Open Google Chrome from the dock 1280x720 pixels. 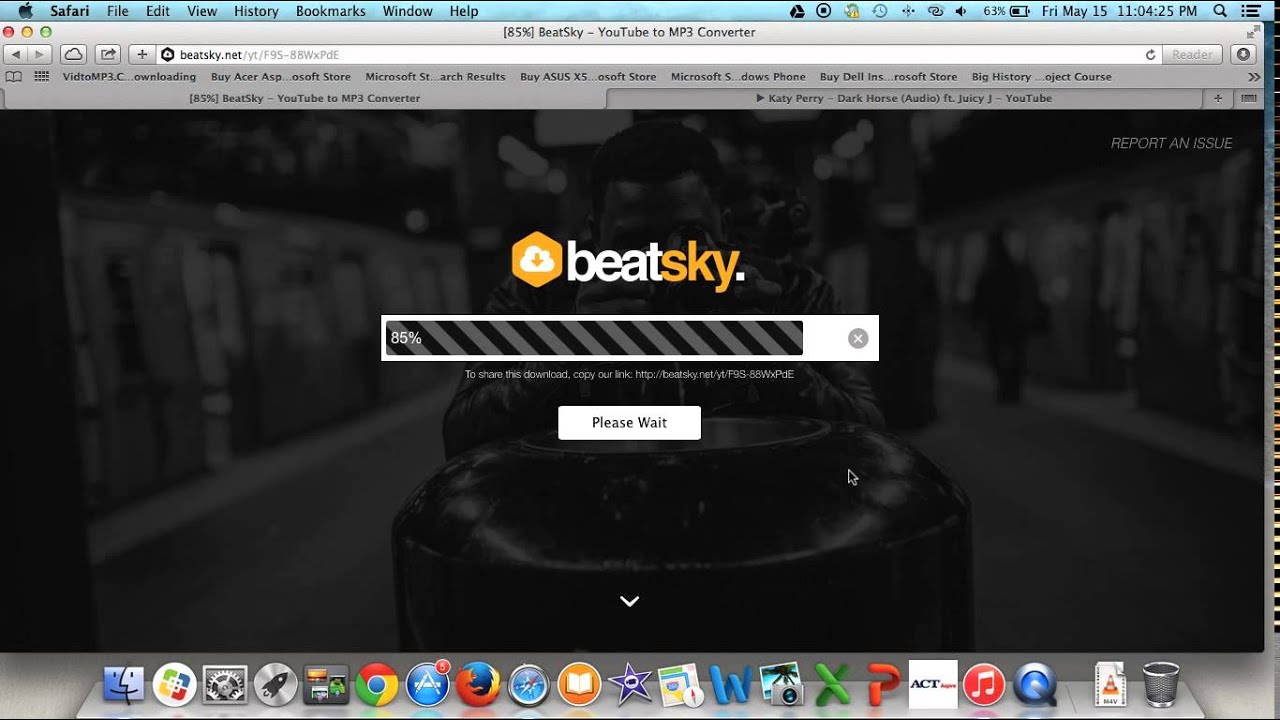click(x=376, y=685)
